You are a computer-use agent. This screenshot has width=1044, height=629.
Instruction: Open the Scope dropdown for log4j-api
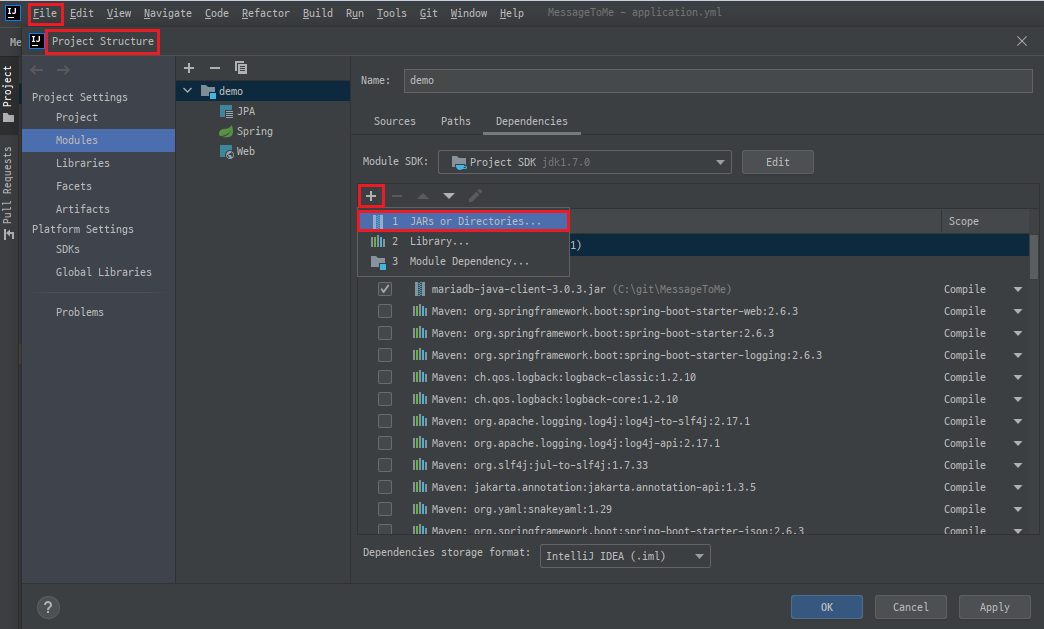[1019, 442]
